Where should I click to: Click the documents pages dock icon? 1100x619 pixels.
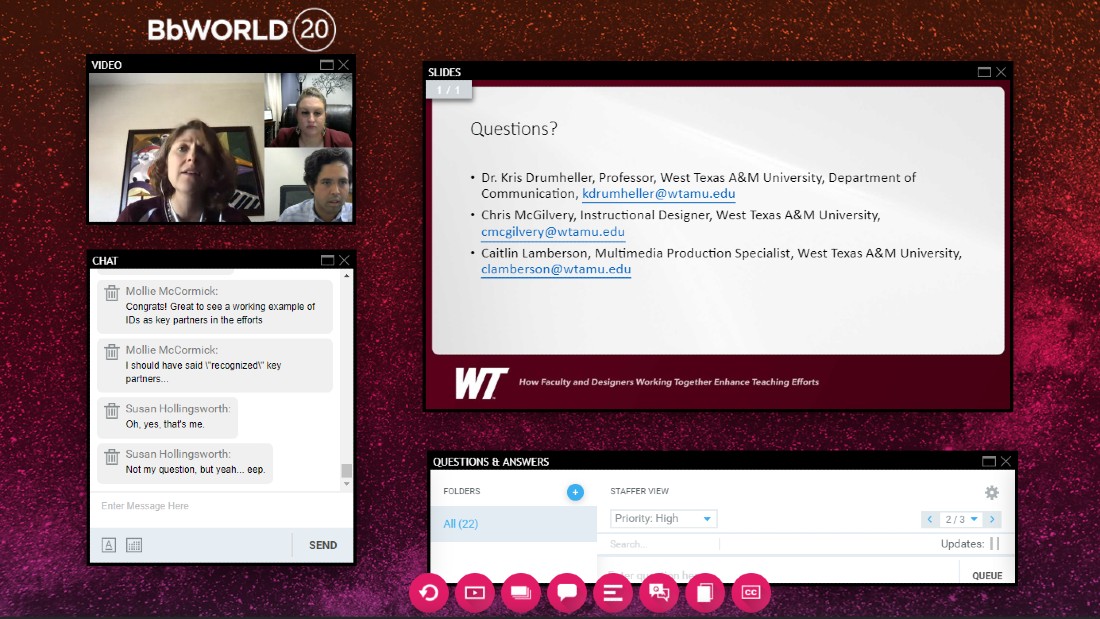pyautogui.click(x=705, y=592)
